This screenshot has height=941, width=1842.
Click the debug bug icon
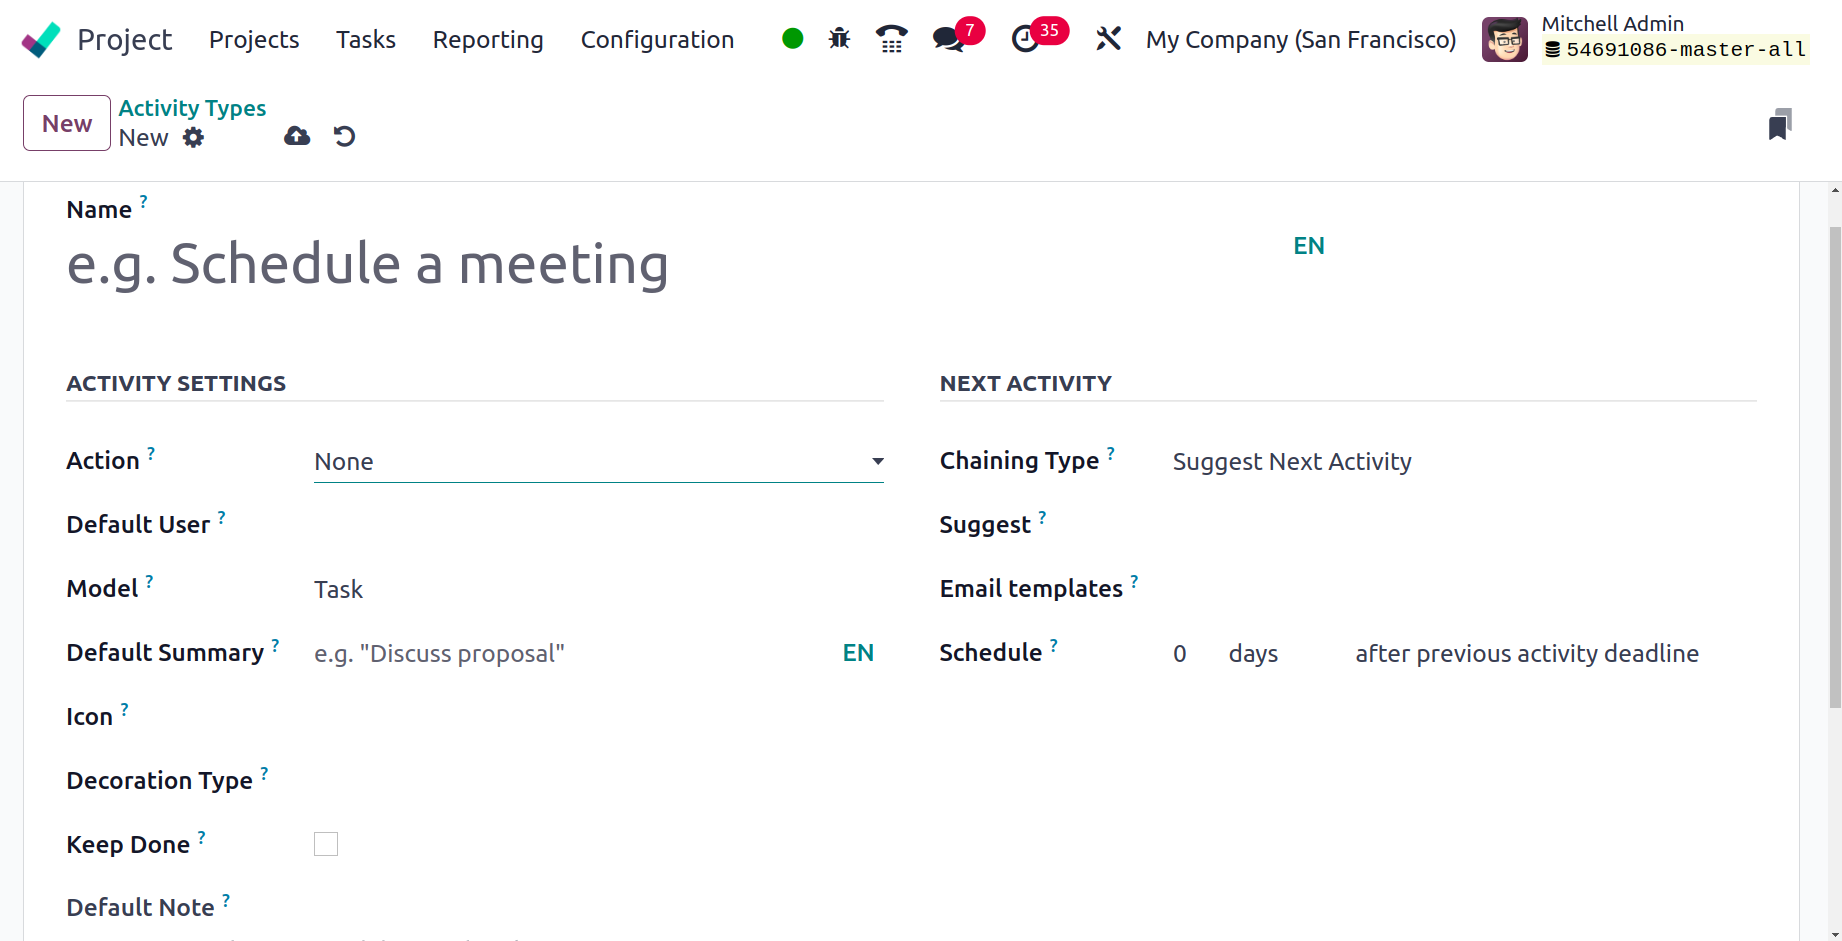[x=839, y=39]
